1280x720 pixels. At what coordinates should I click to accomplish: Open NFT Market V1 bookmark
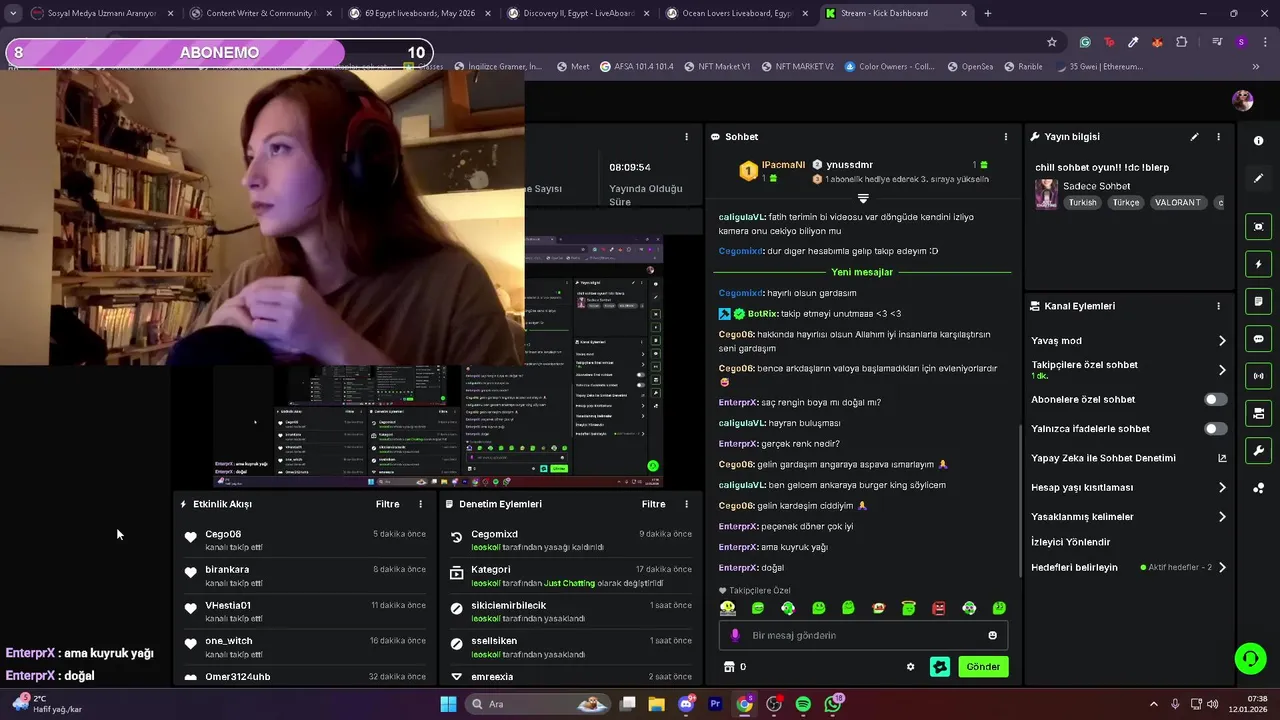tap(717, 67)
